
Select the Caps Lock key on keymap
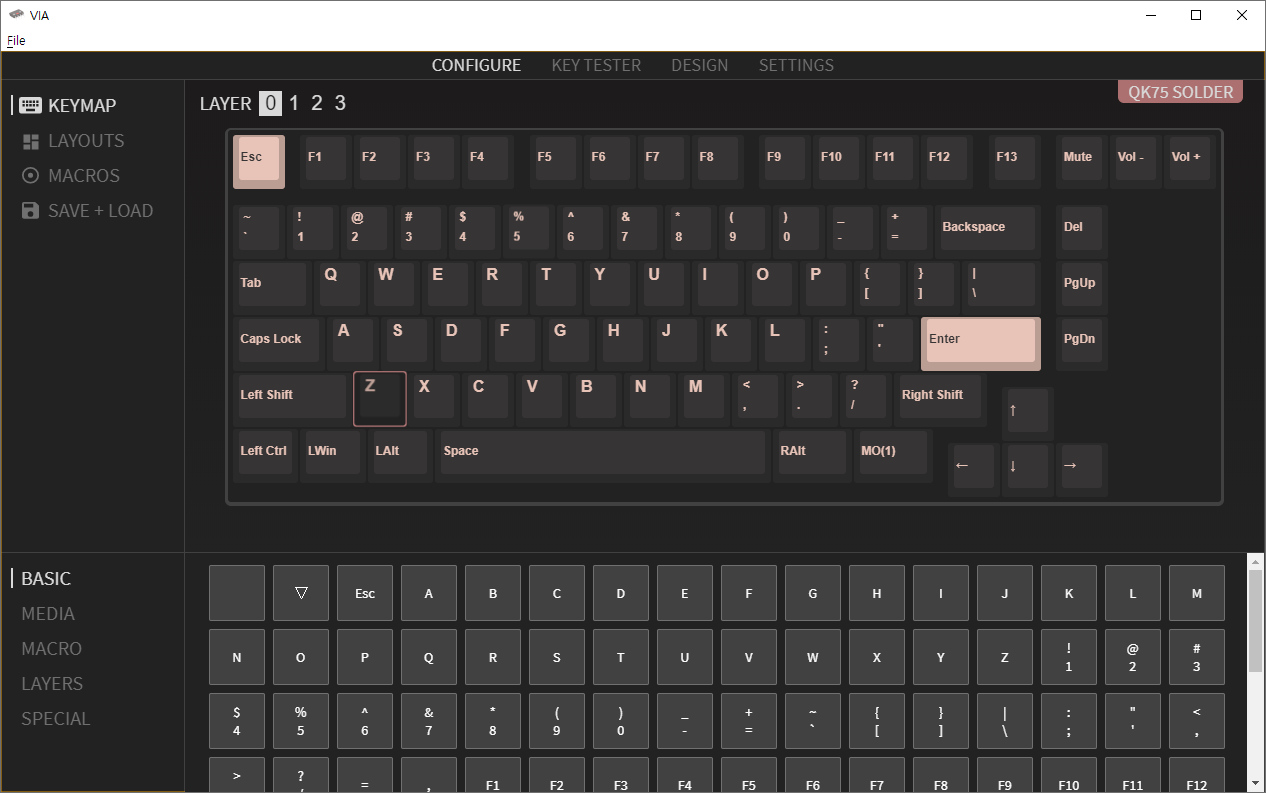(x=279, y=344)
